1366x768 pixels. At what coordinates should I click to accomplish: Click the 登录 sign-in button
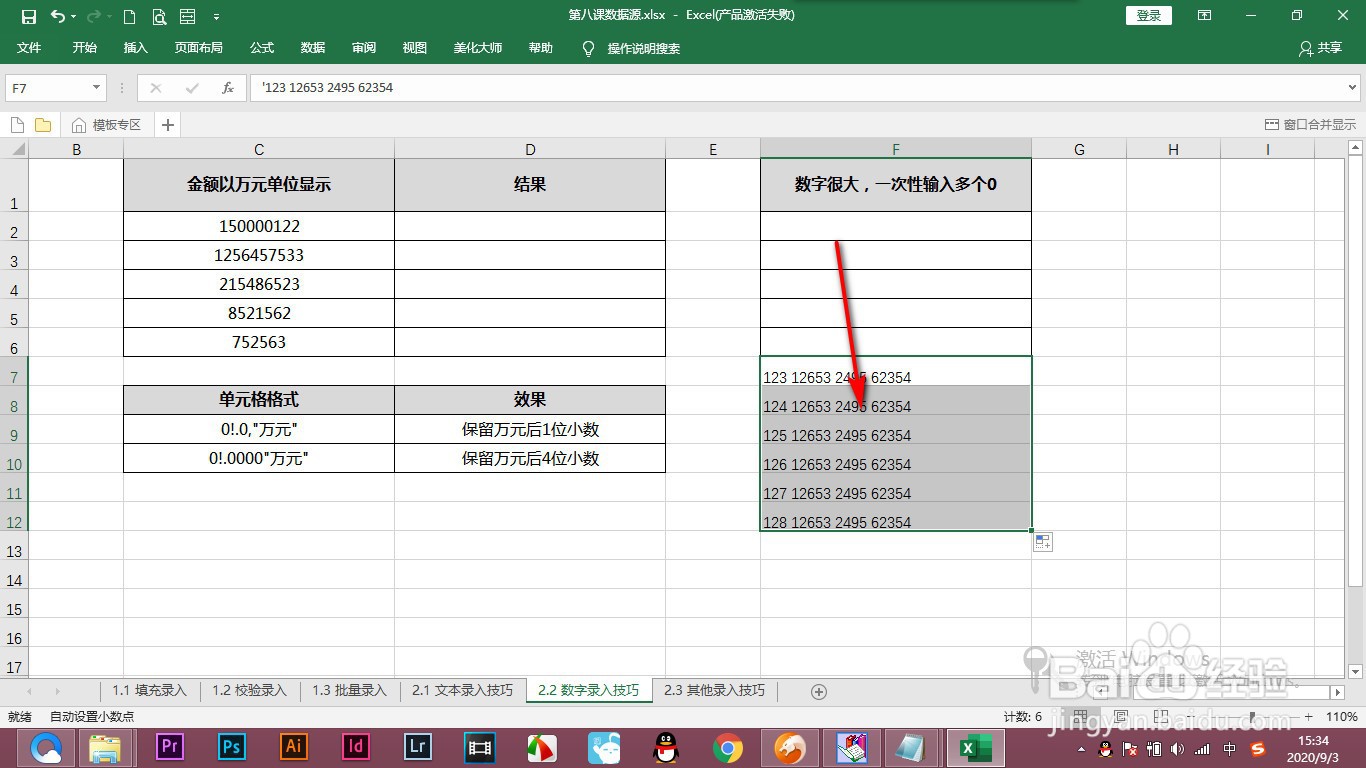pyautogui.click(x=1147, y=15)
